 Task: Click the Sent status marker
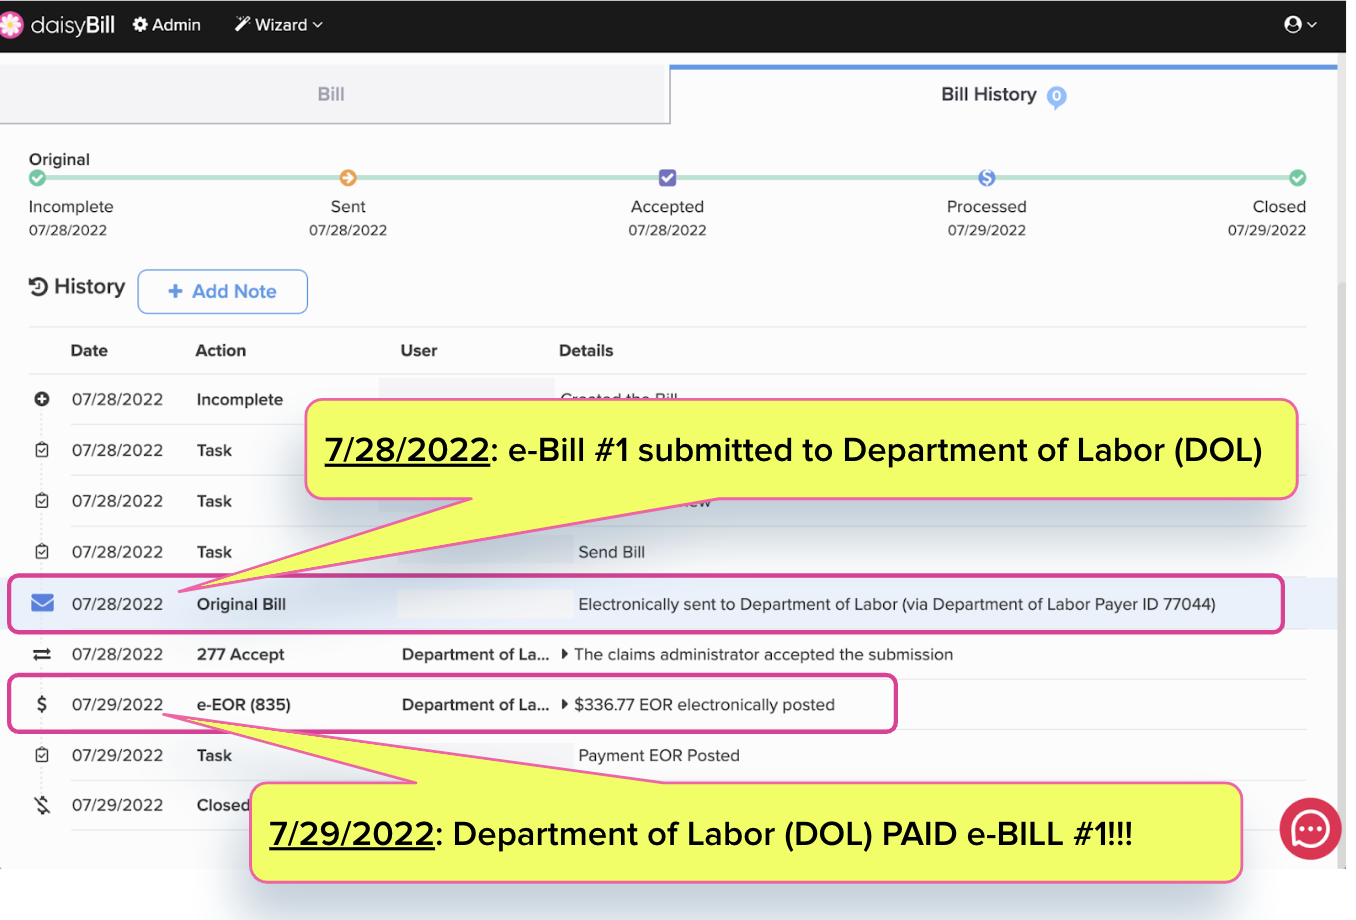pos(348,178)
